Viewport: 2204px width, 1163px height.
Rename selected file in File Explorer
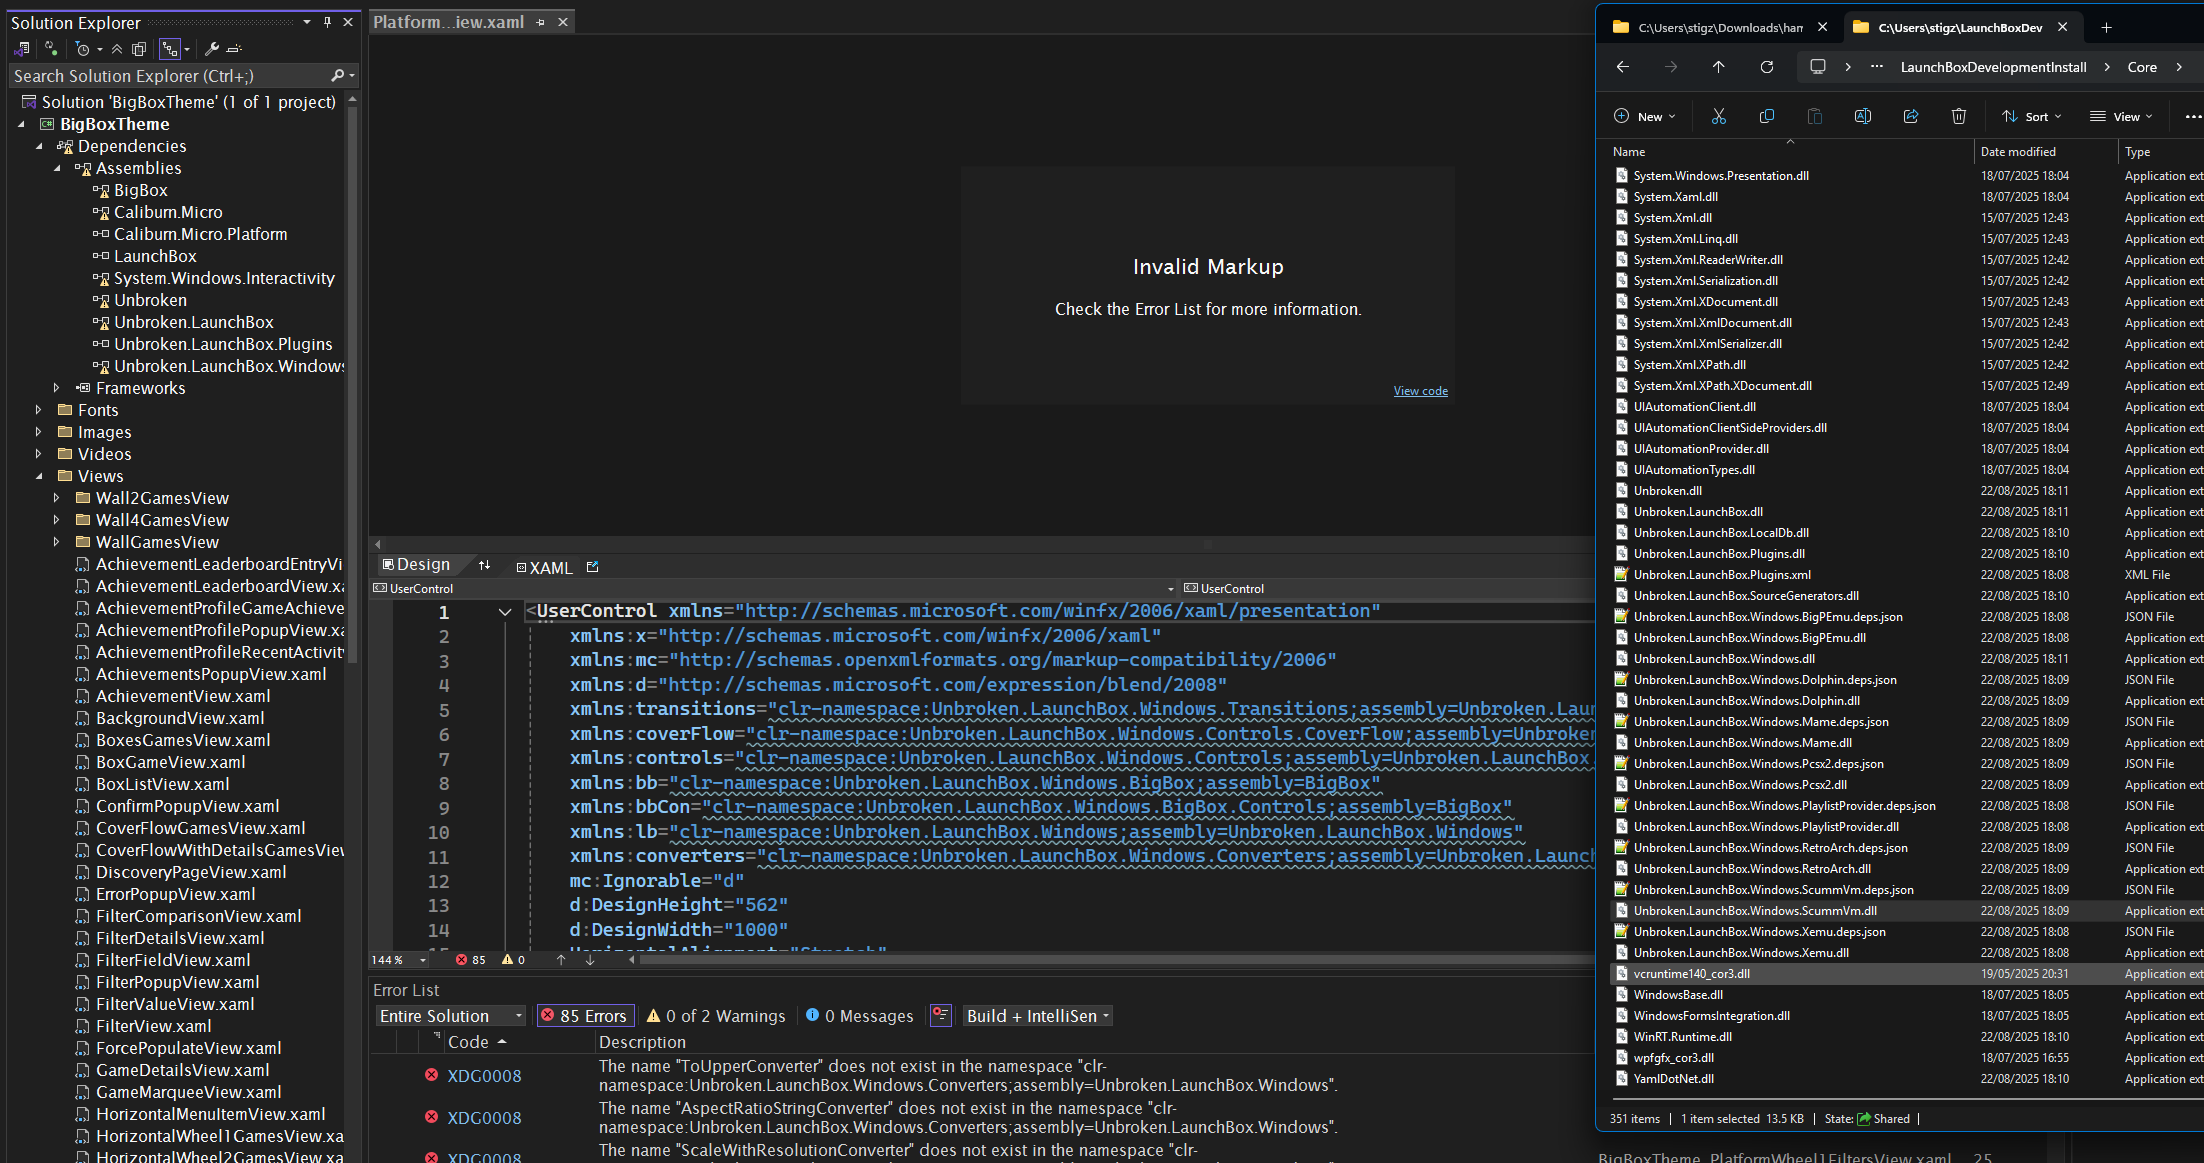[1863, 116]
